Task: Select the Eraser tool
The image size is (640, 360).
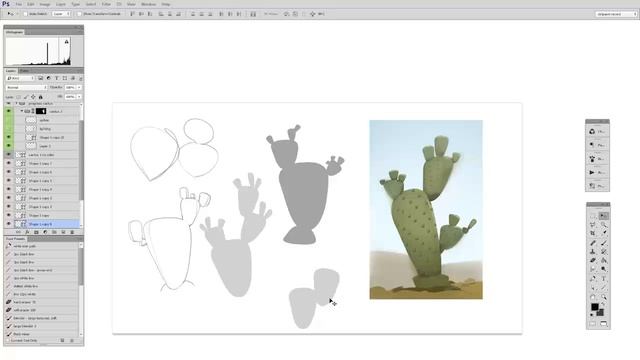Action: 593,260
